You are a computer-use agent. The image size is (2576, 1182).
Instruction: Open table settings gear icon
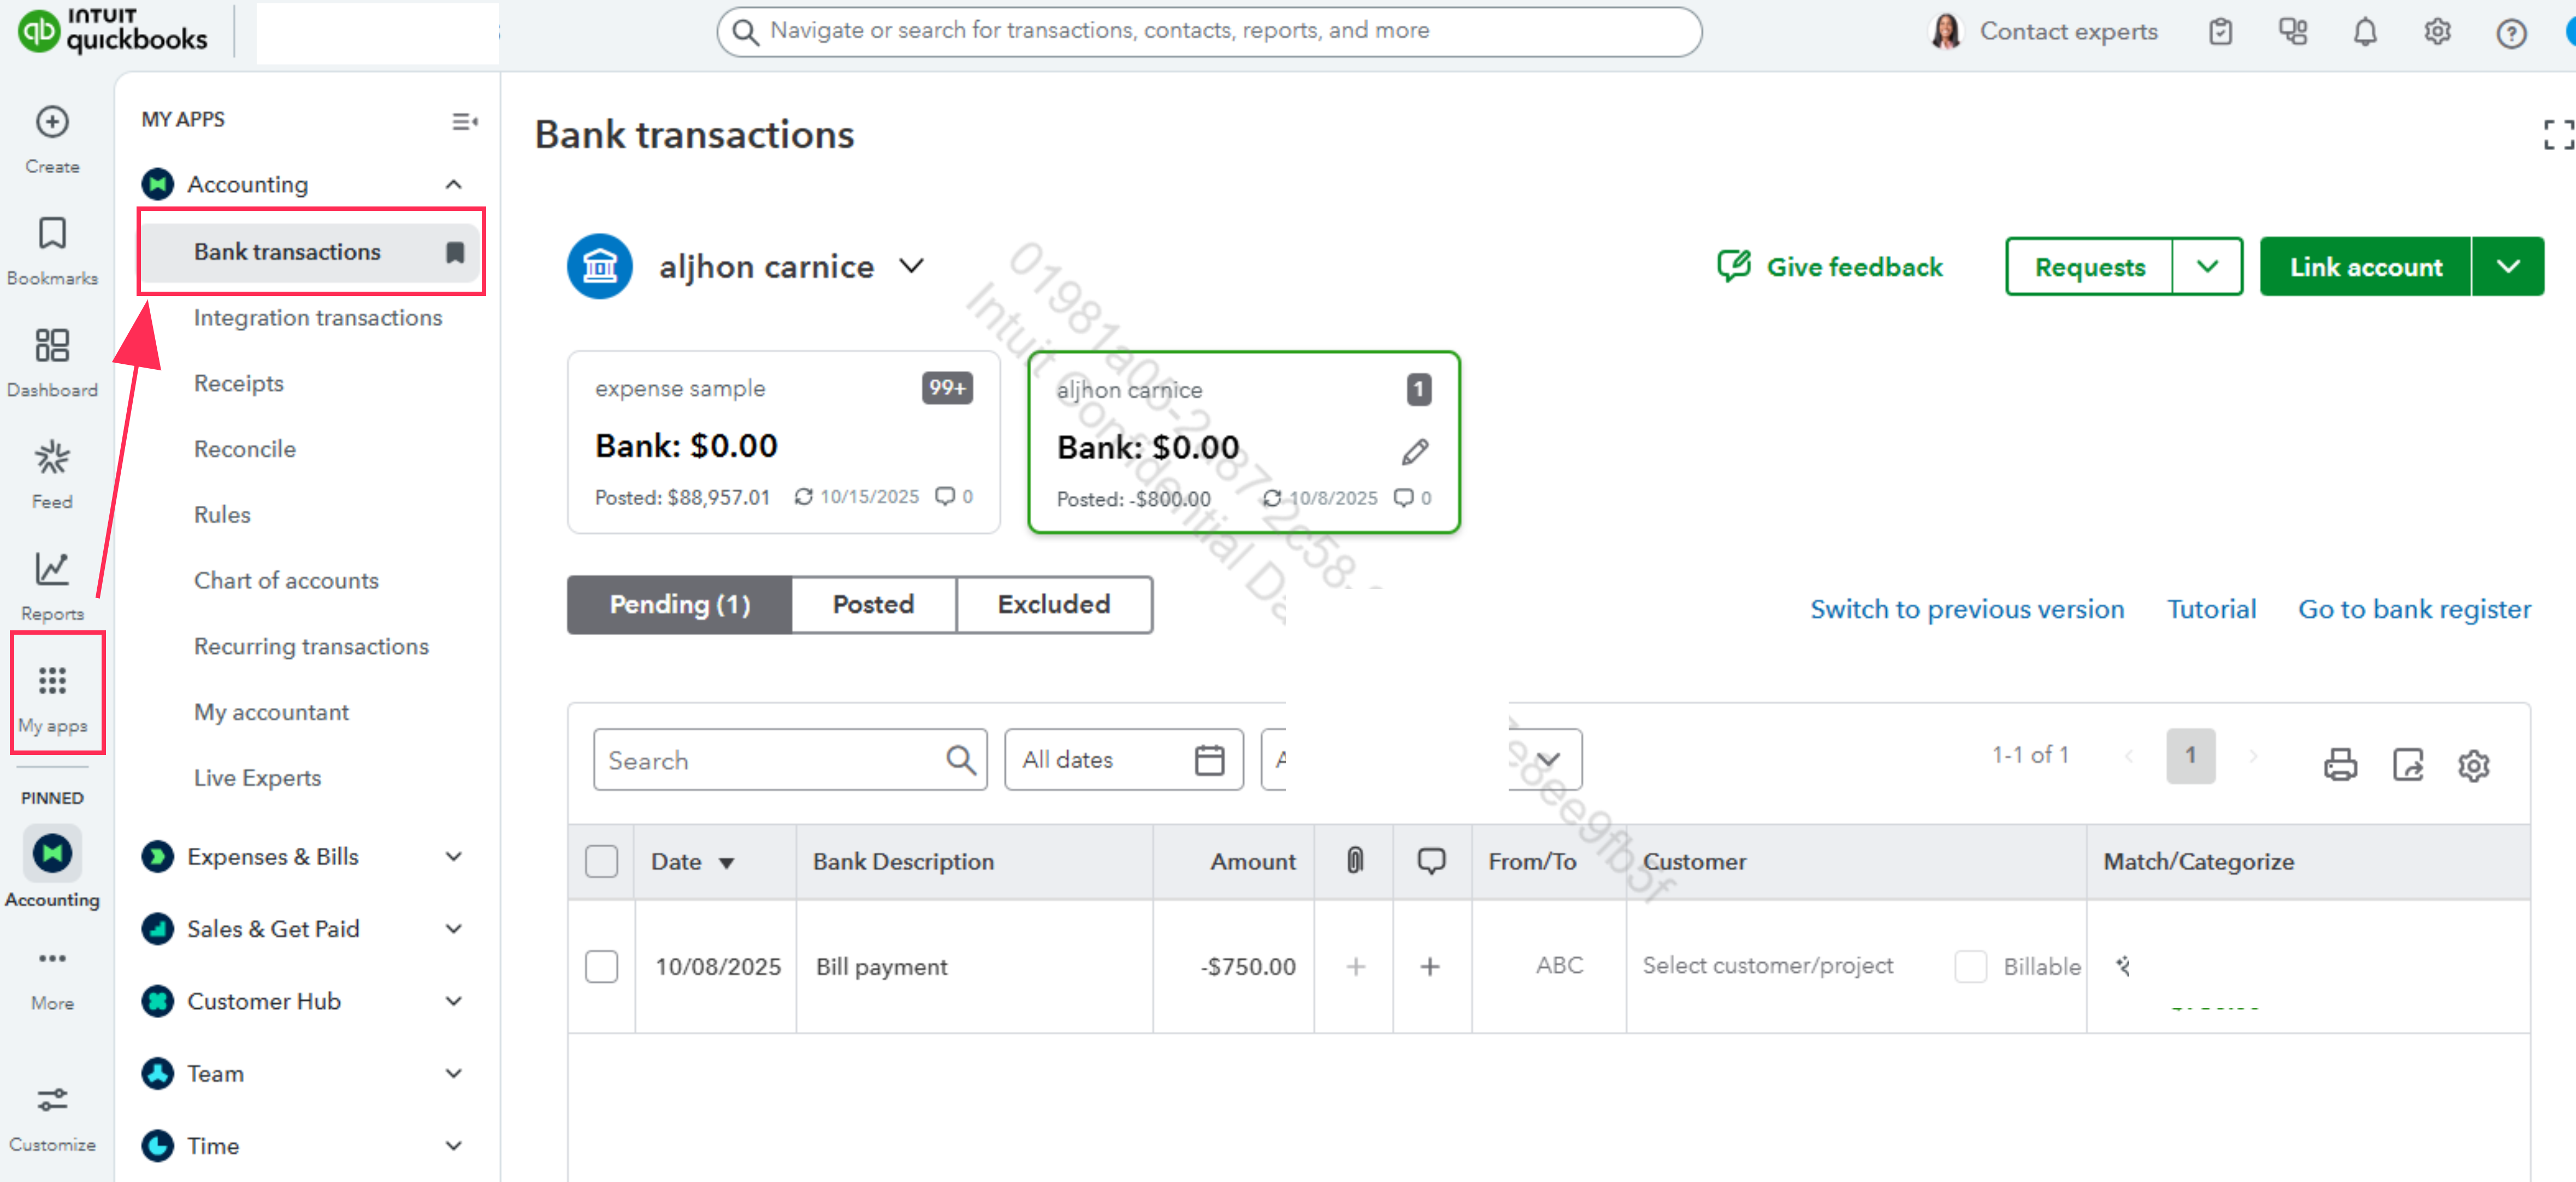point(2474,765)
